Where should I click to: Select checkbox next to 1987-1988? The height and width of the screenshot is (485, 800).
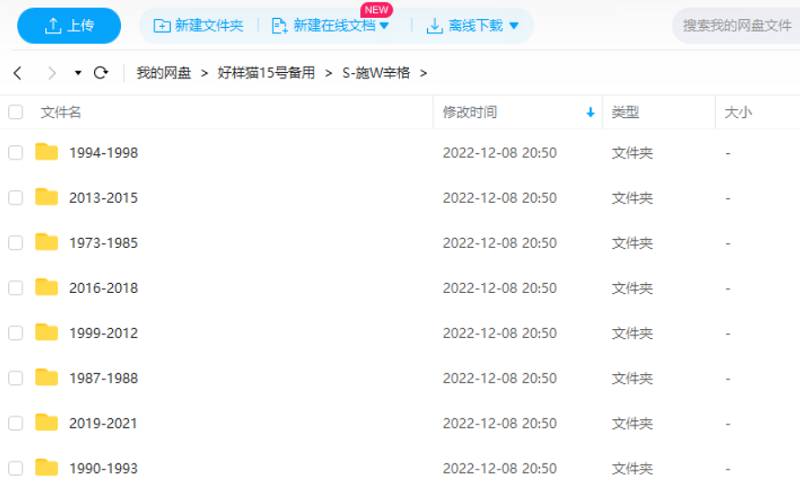pos(16,378)
